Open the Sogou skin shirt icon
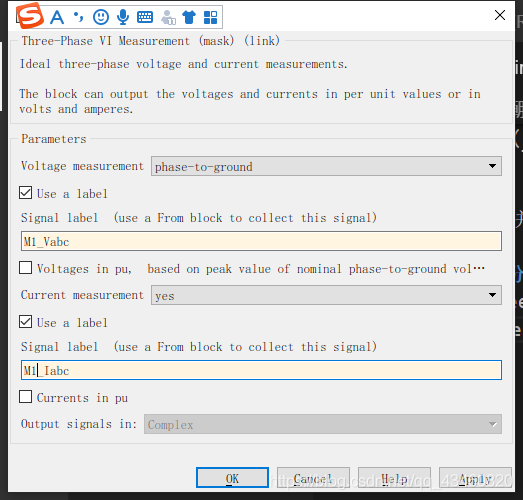 (189, 17)
